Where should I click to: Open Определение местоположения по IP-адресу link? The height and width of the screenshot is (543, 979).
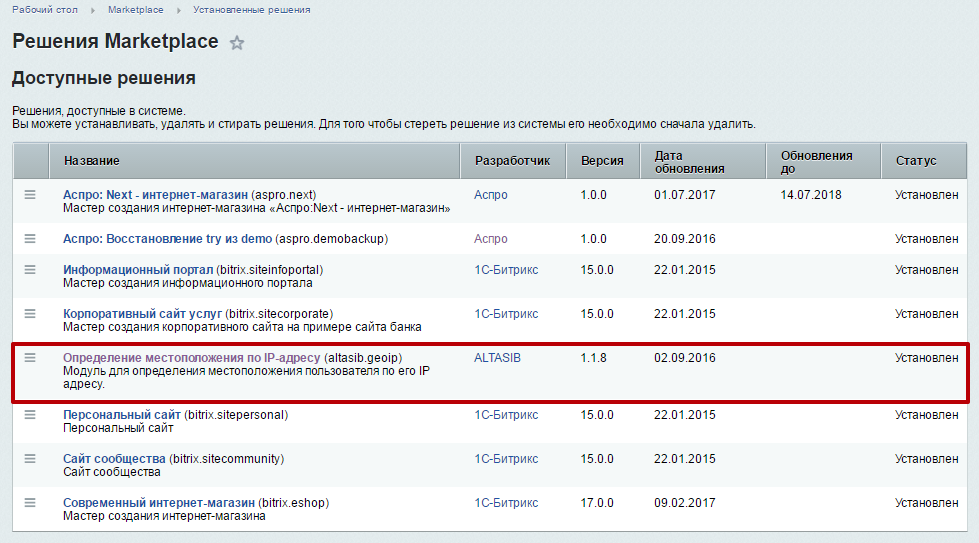click(192, 358)
